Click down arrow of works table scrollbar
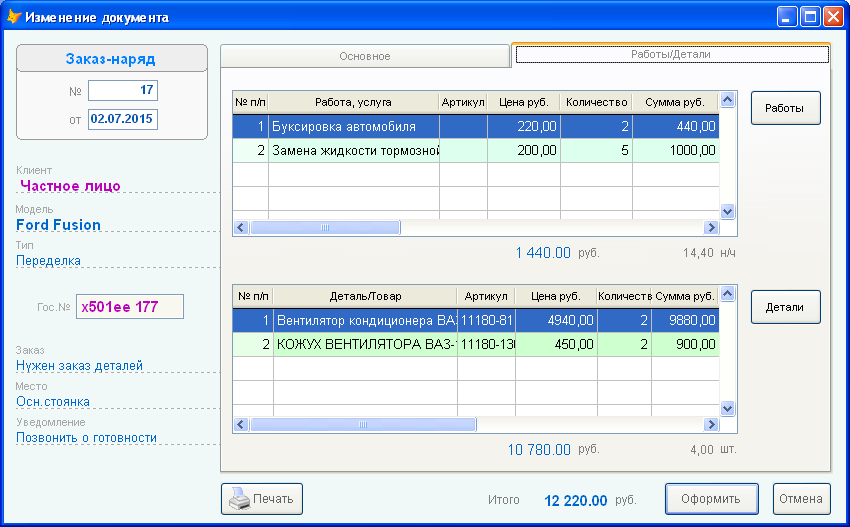Image resolution: width=850 pixels, height=527 pixels. click(x=727, y=211)
